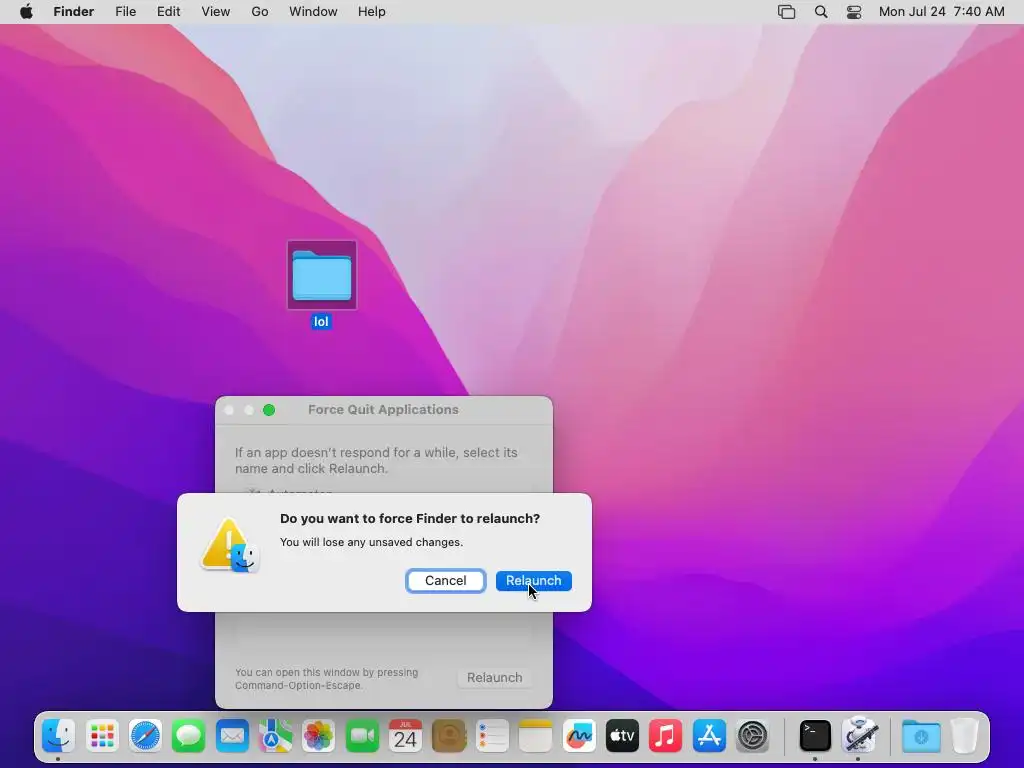Open App Store in the Dock
Image resolution: width=1024 pixels, height=768 pixels.
709,735
